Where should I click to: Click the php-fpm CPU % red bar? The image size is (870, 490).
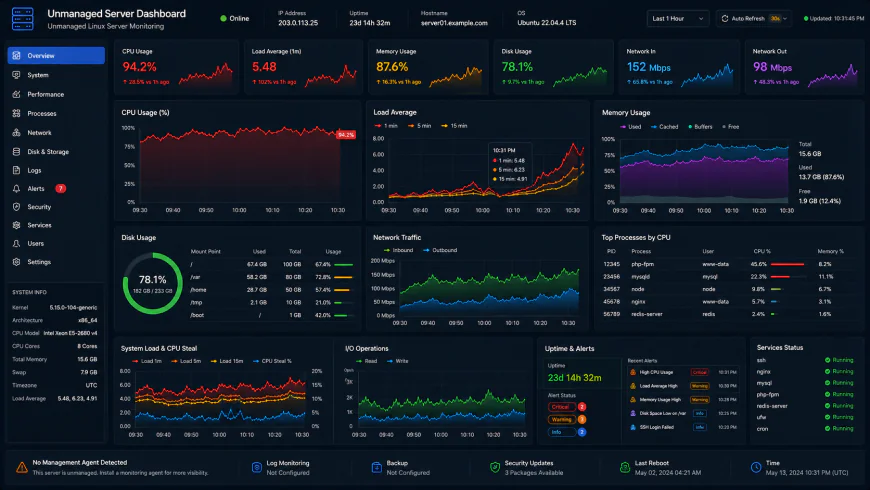(787, 265)
